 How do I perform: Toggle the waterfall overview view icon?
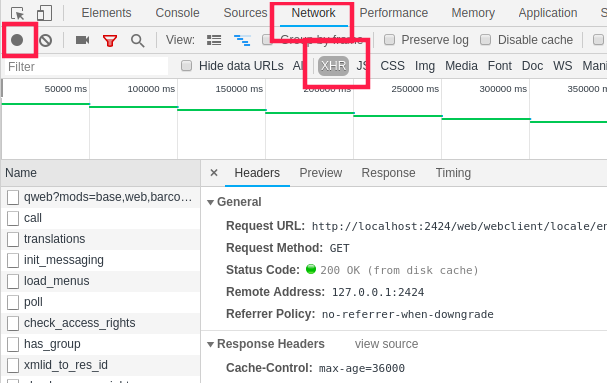tap(242, 40)
